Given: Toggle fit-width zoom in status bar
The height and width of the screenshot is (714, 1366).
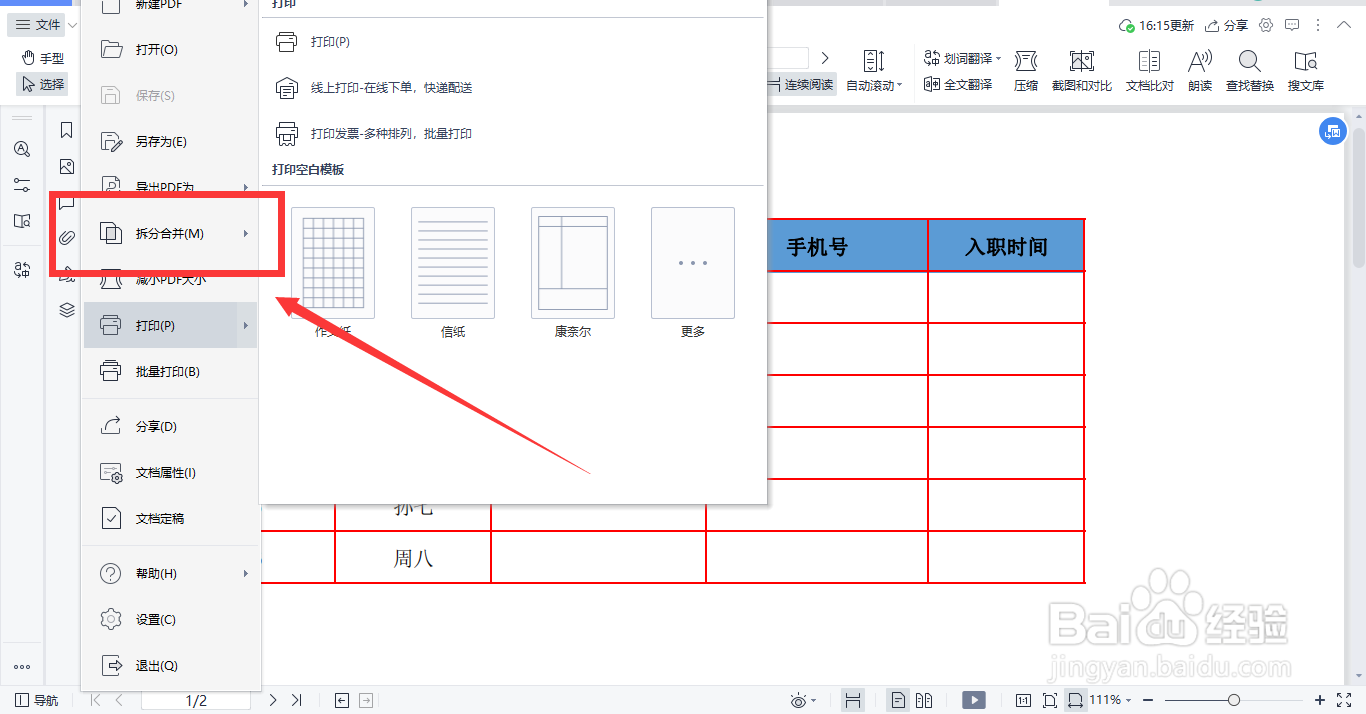Looking at the screenshot, I should pos(1076,701).
